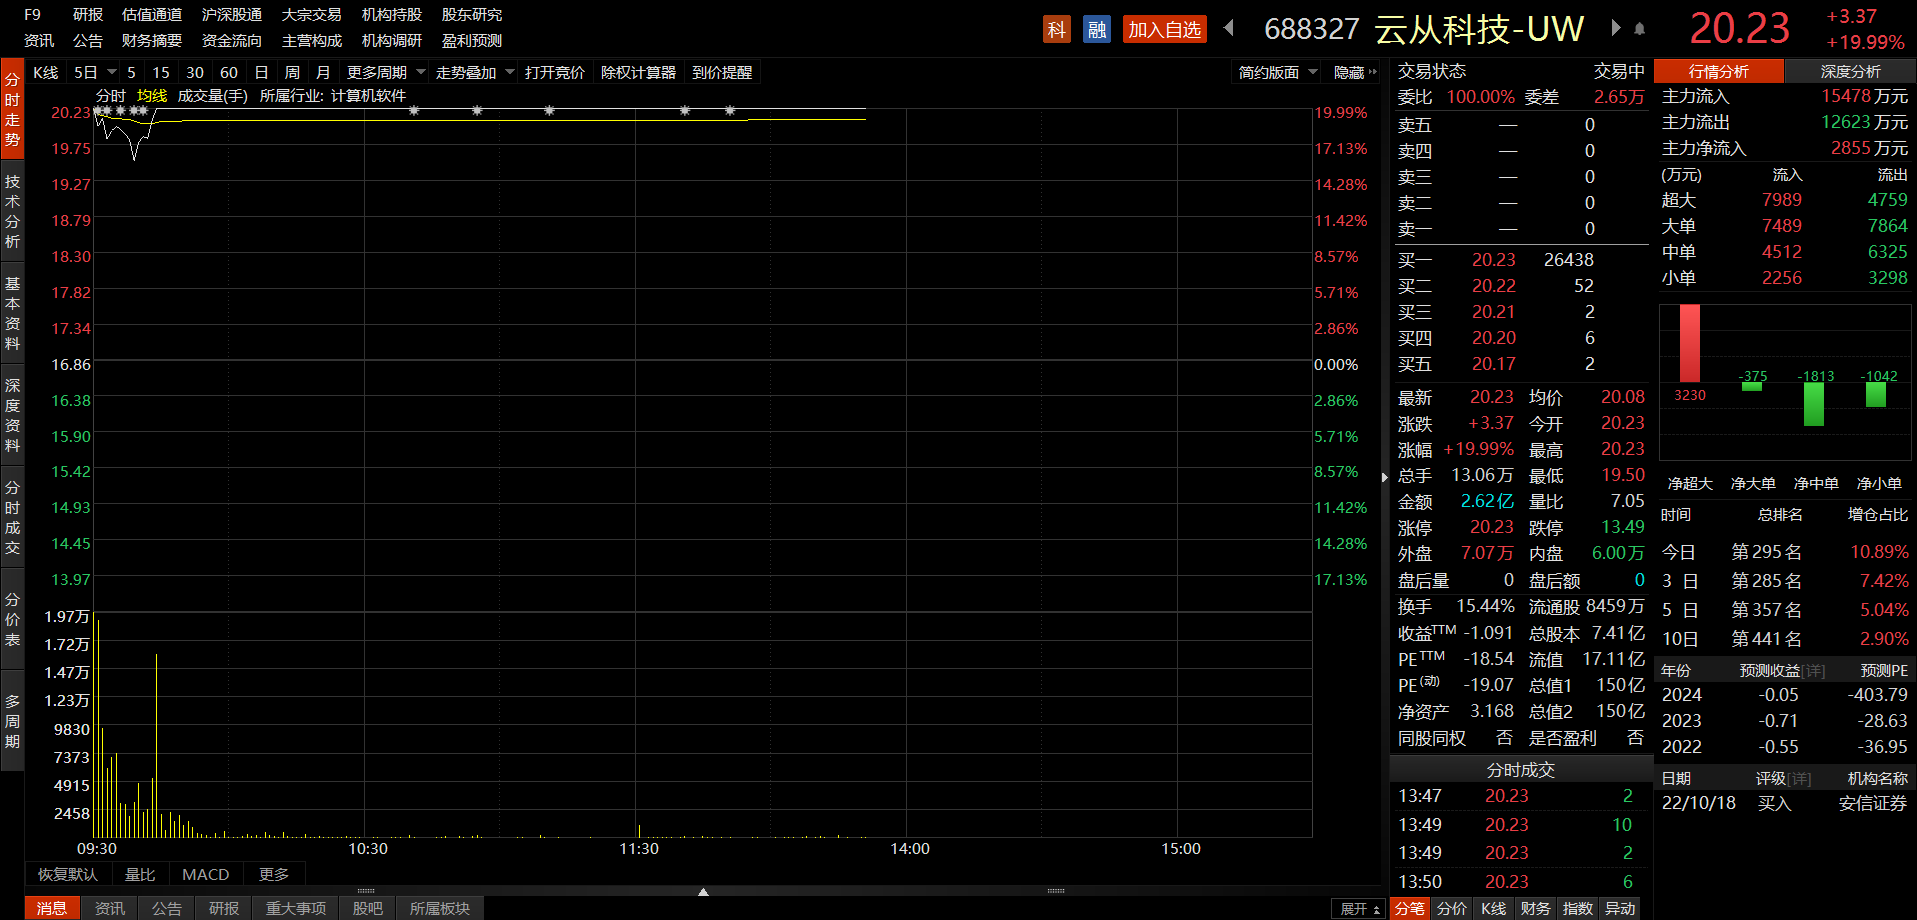The width and height of the screenshot is (1917, 920).
Task: Open 沪深股通 in top menu
Action: [x=232, y=14]
